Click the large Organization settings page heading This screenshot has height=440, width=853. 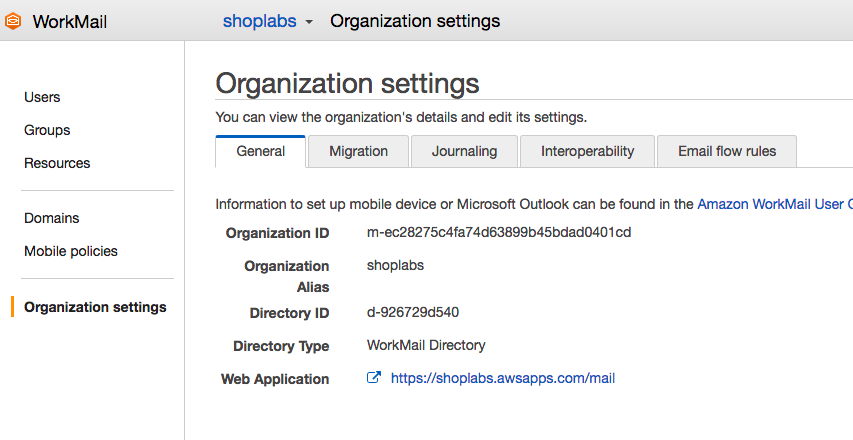pyautogui.click(x=347, y=83)
